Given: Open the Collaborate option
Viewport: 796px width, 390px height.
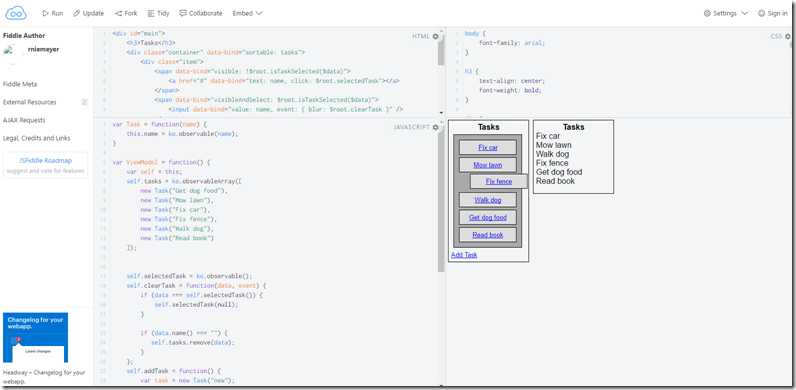Looking at the screenshot, I should coord(201,13).
